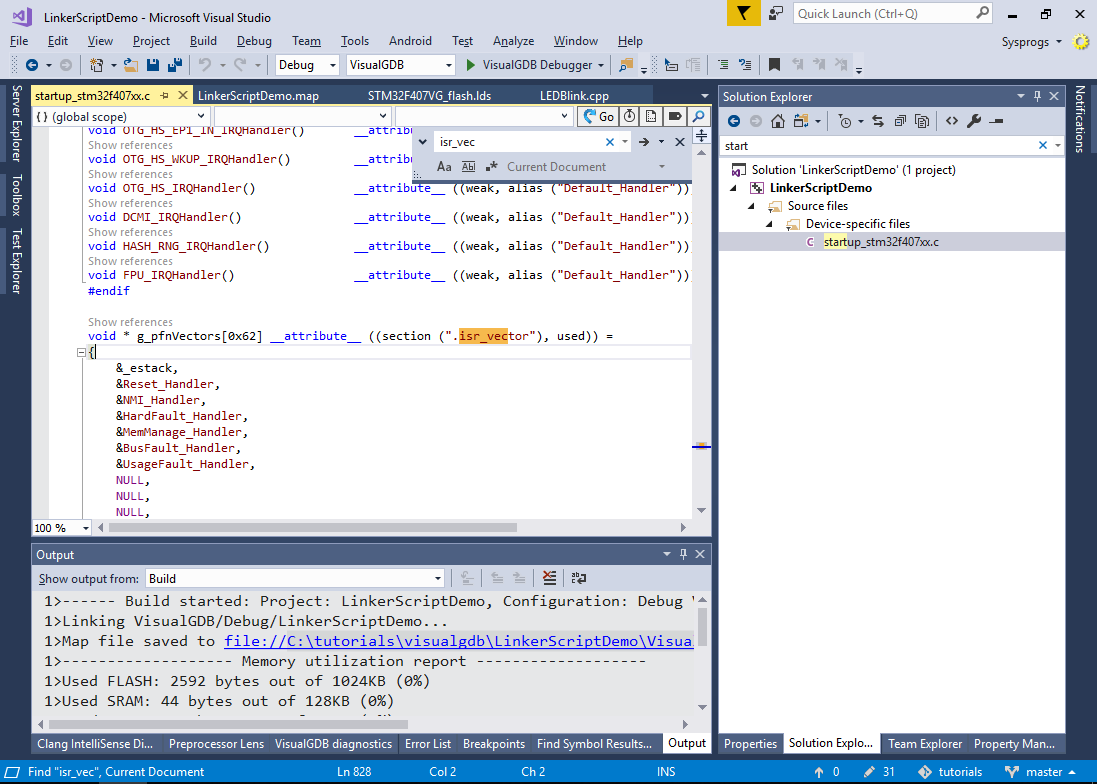1097x784 pixels.
Task: Open the Error List tab
Action: (x=427, y=743)
